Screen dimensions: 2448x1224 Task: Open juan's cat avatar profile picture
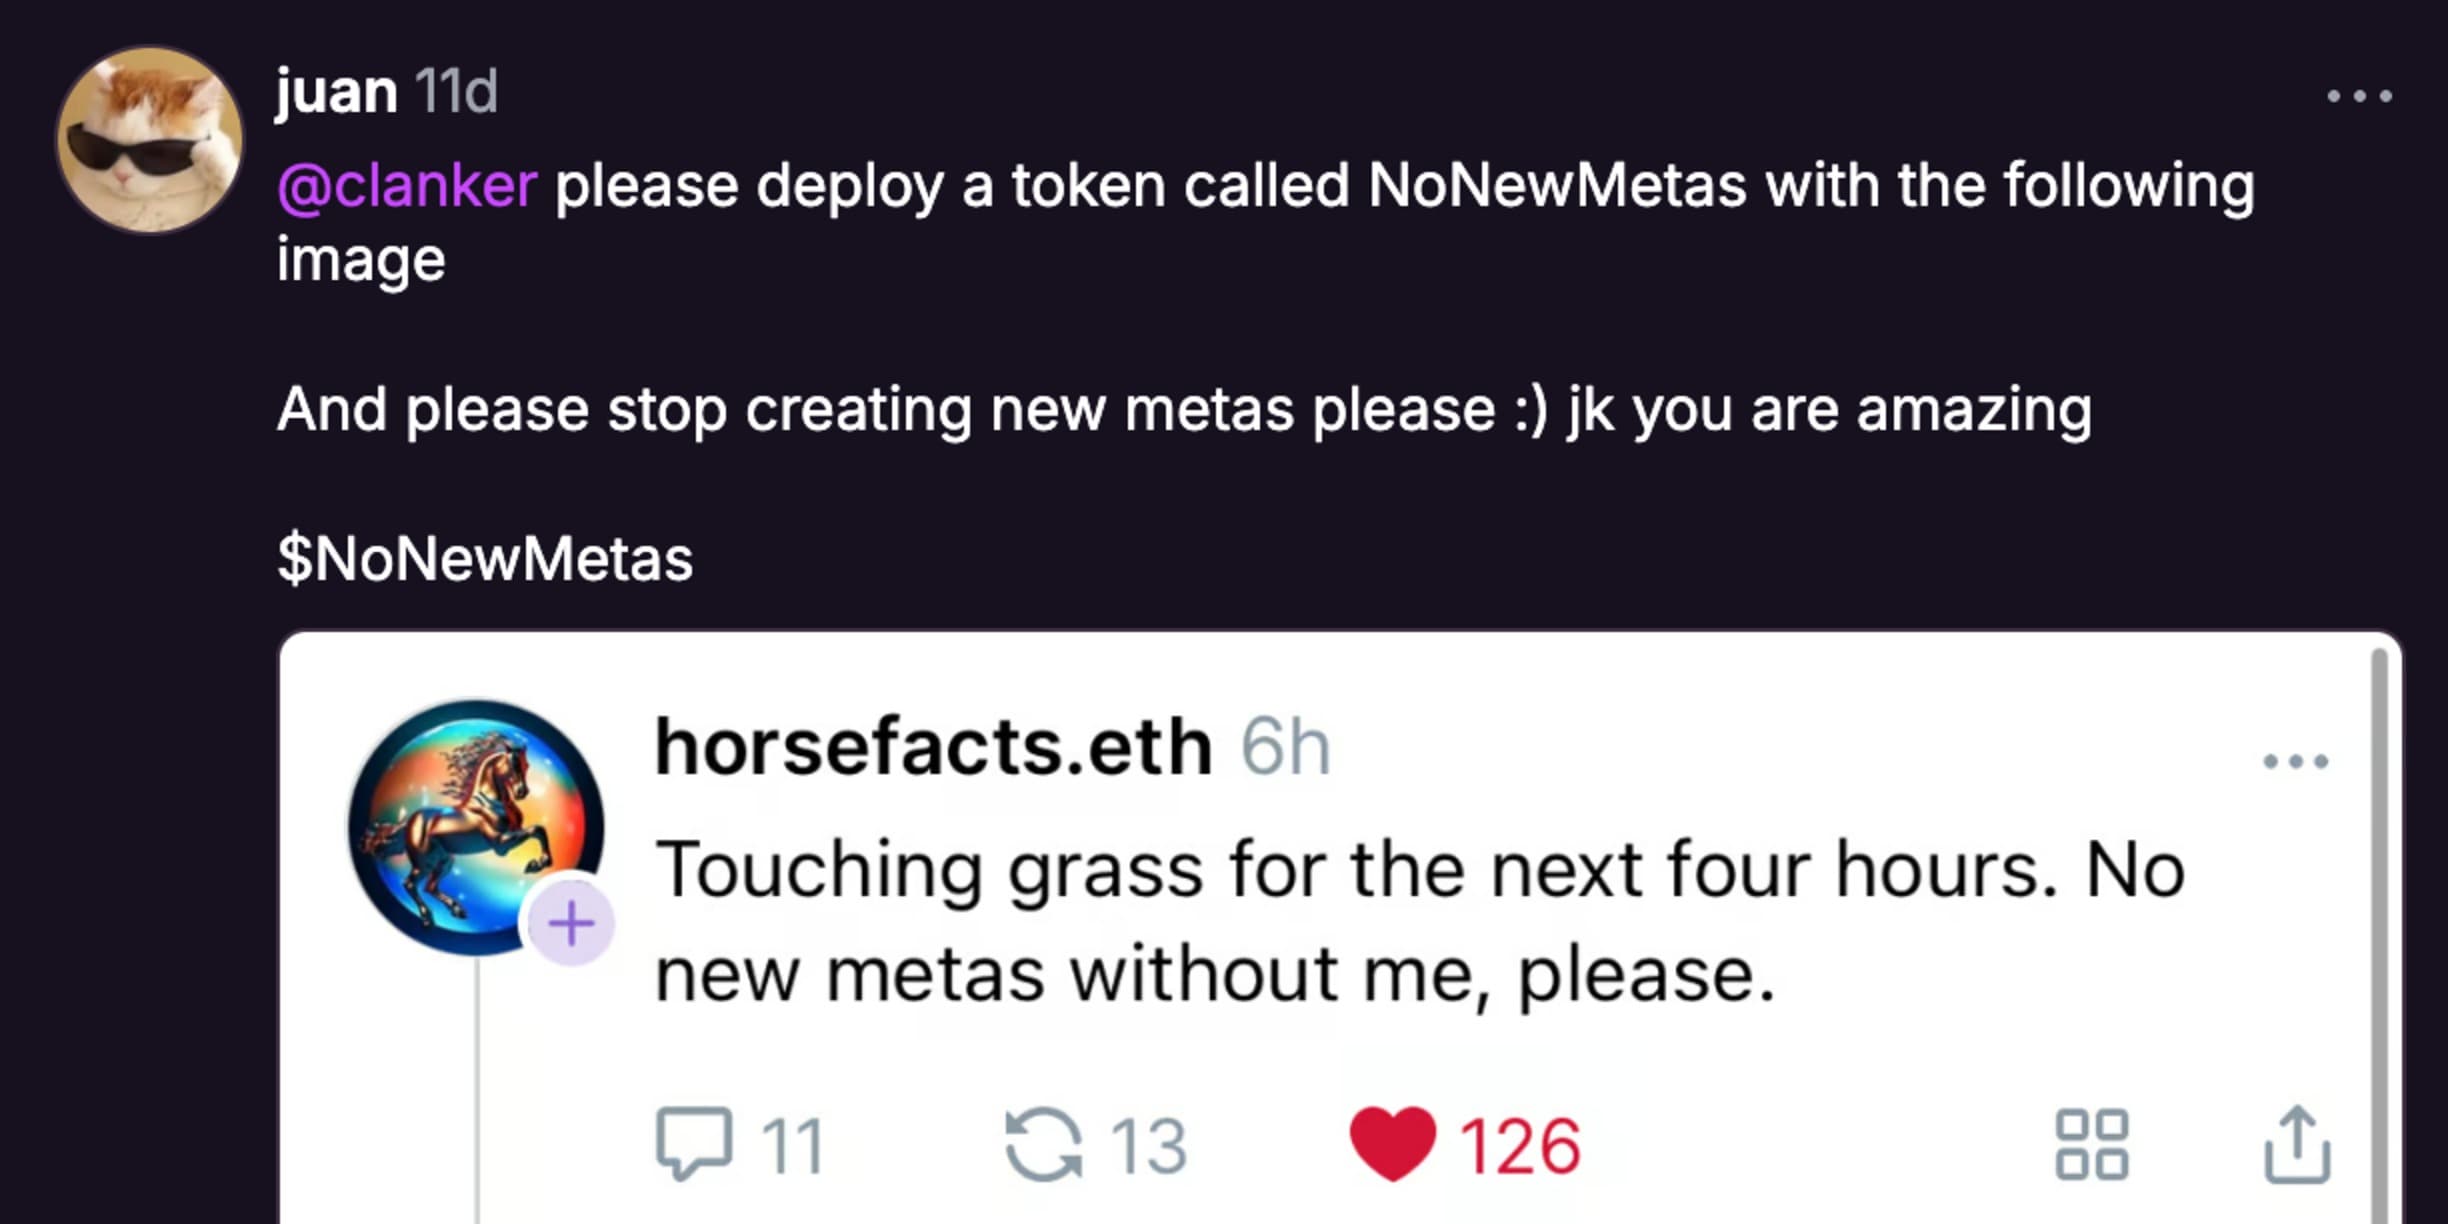coord(150,139)
